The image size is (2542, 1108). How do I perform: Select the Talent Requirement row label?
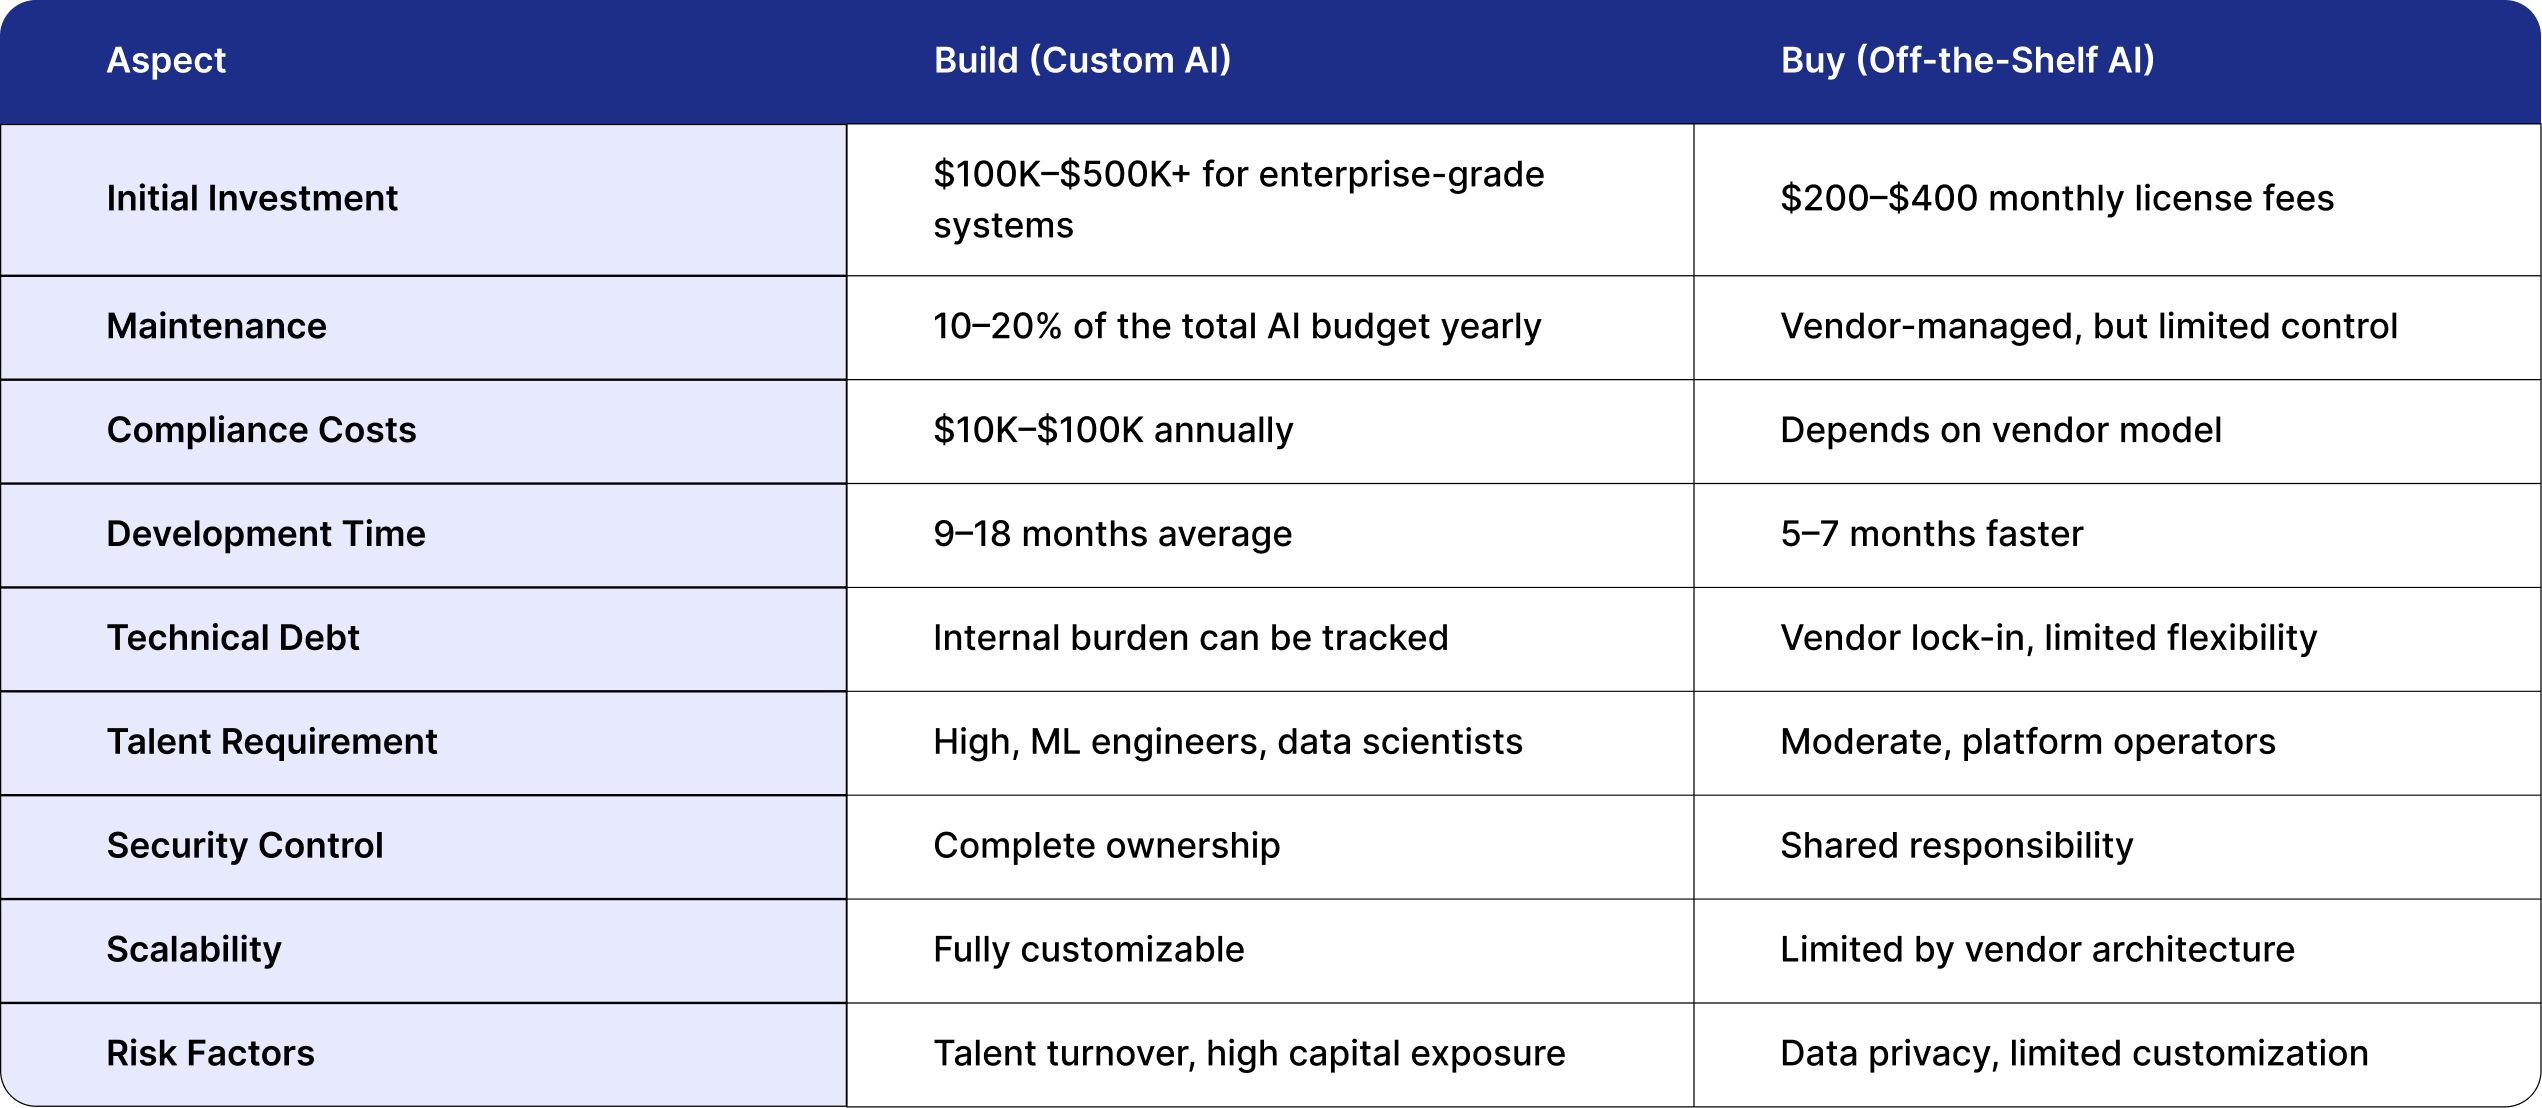(x=272, y=742)
